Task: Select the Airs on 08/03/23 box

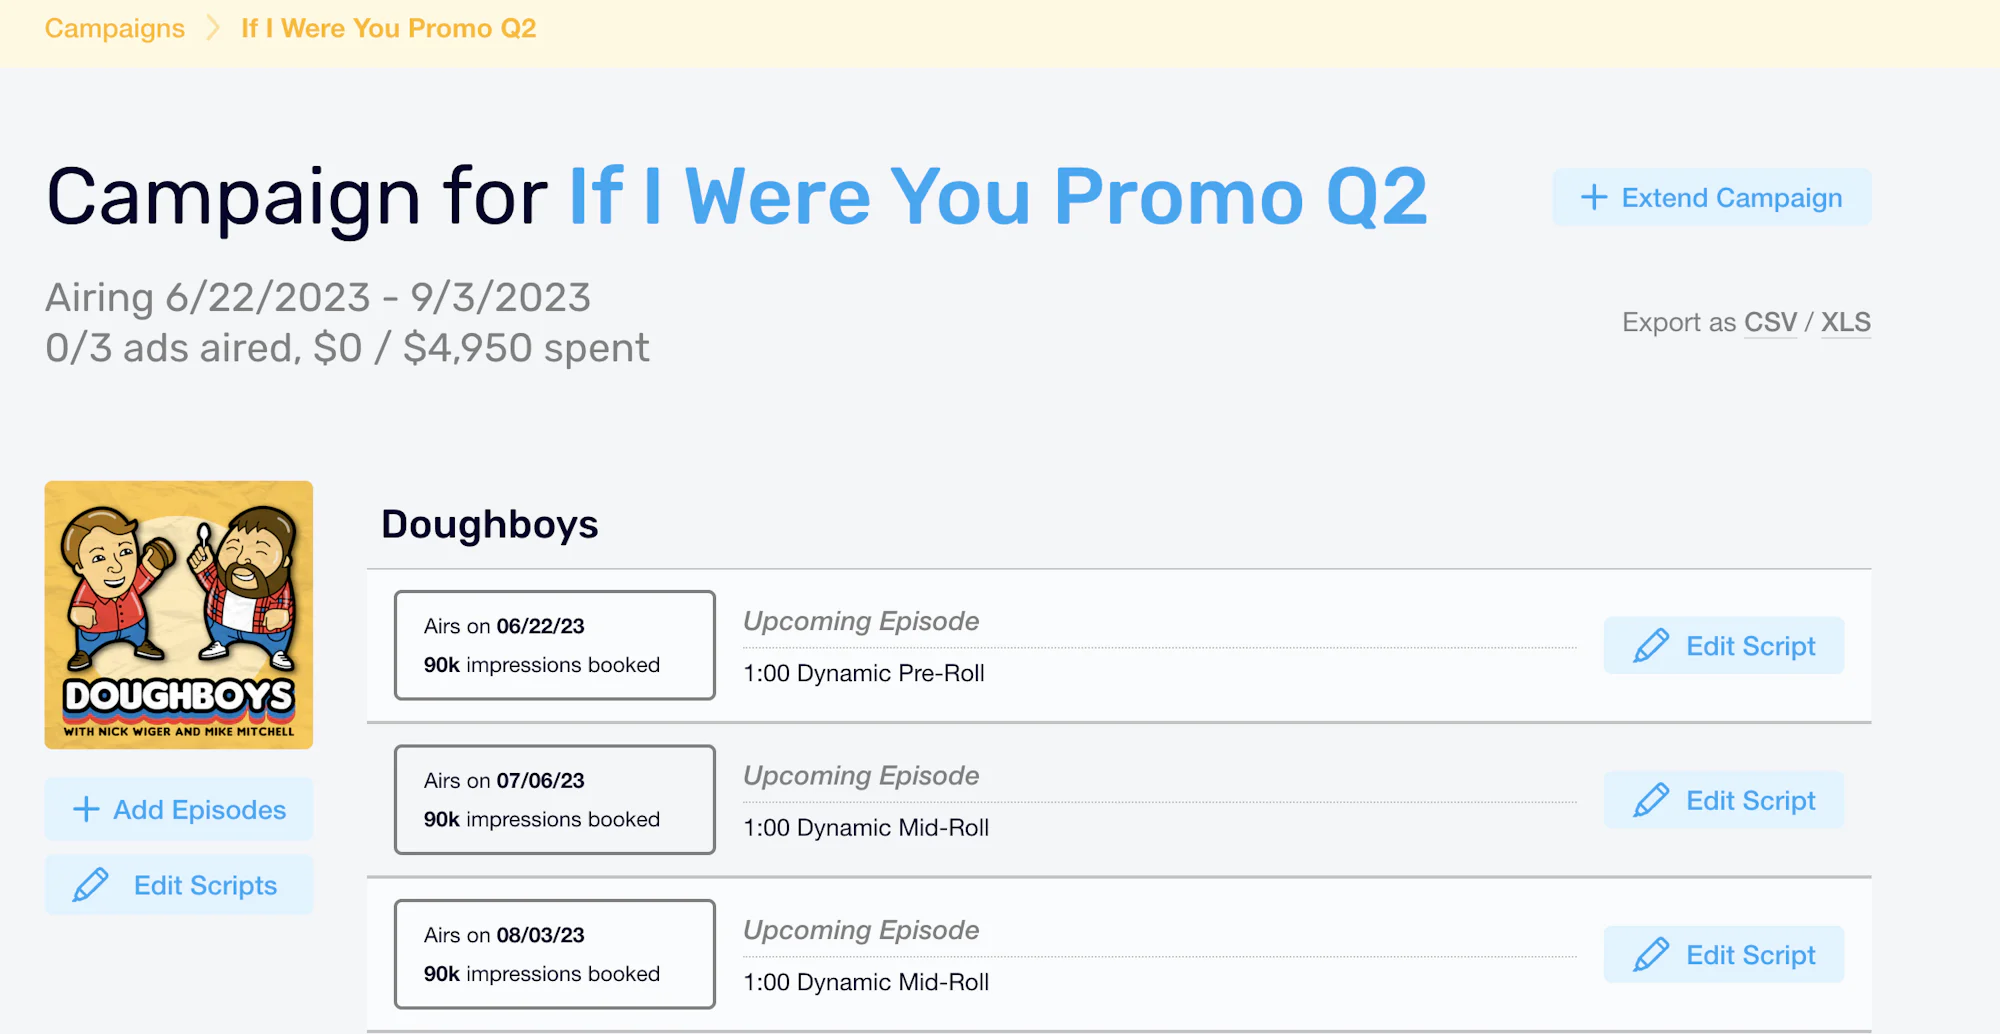Action: [x=555, y=954]
